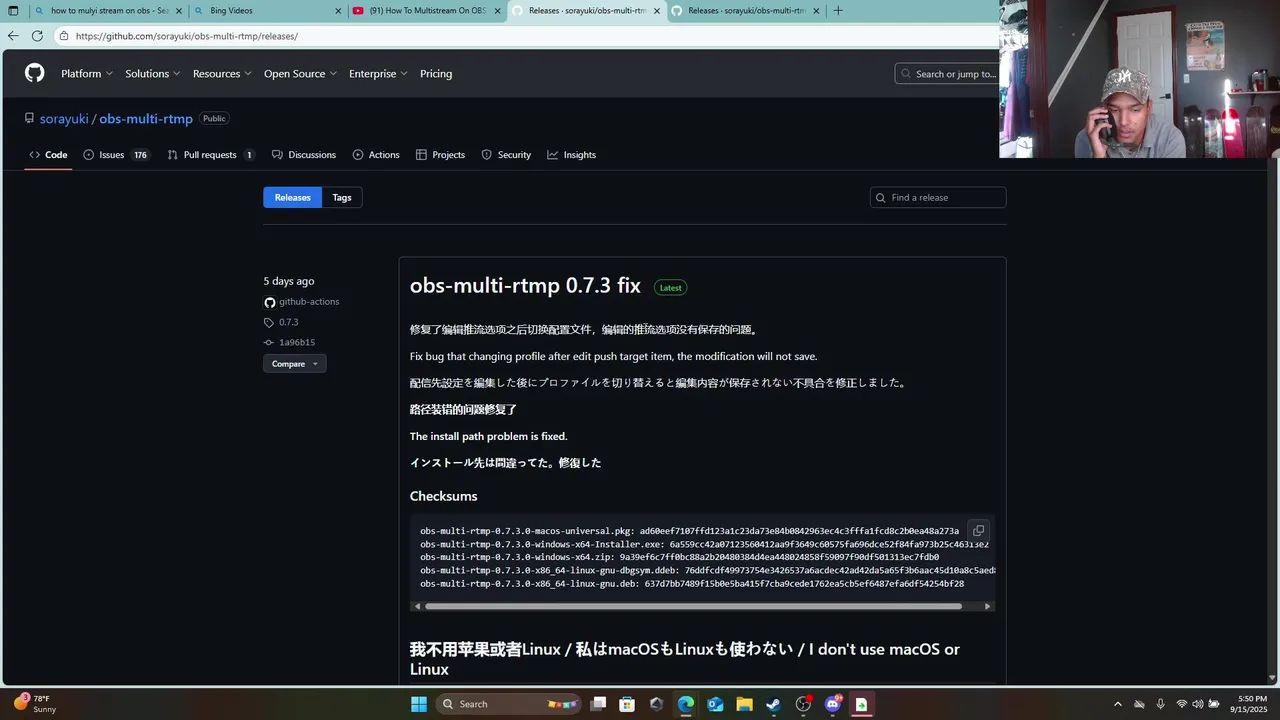Select the Releases button
This screenshot has height=720, width=1280.
[293, 198]
